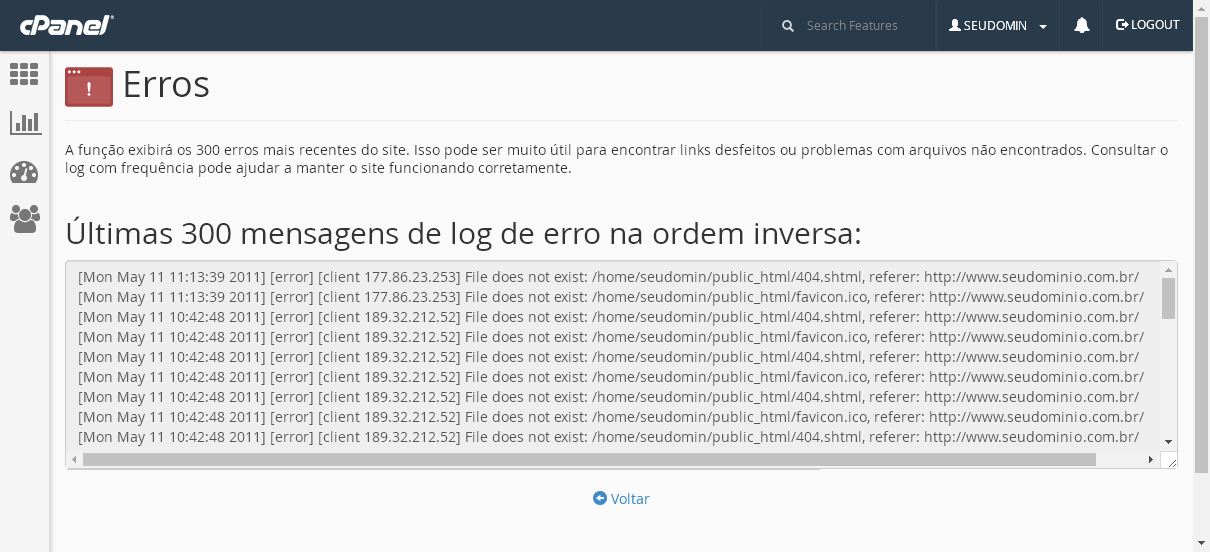
Task: Open the Statistics bar chart sidebar icon
Action: 24,123
